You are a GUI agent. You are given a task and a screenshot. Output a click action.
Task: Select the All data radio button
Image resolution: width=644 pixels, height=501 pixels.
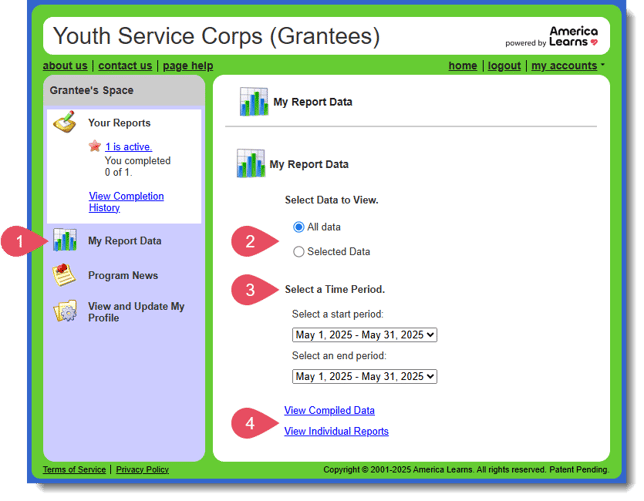click(x=299, y=227)
